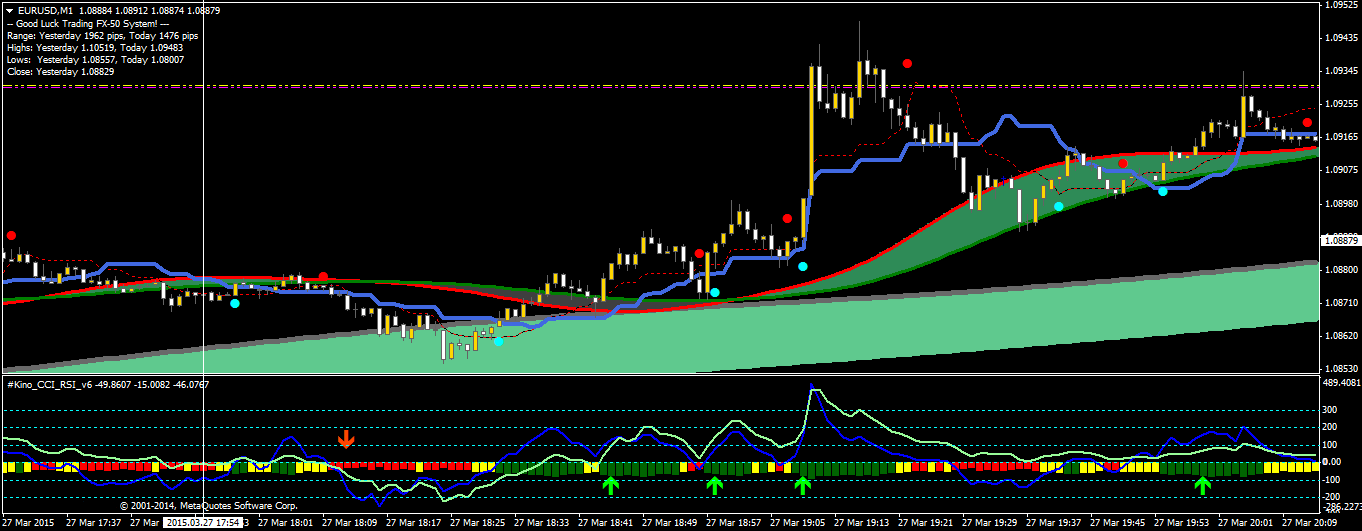Click price scale value 1.09165
This screenshot has width=1362, height=531.
click(1340, 137)
